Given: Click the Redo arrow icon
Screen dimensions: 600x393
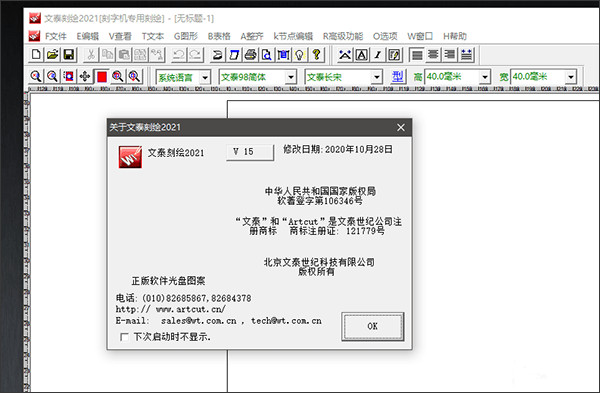Looking at the screenshot, I should (196, 55).
